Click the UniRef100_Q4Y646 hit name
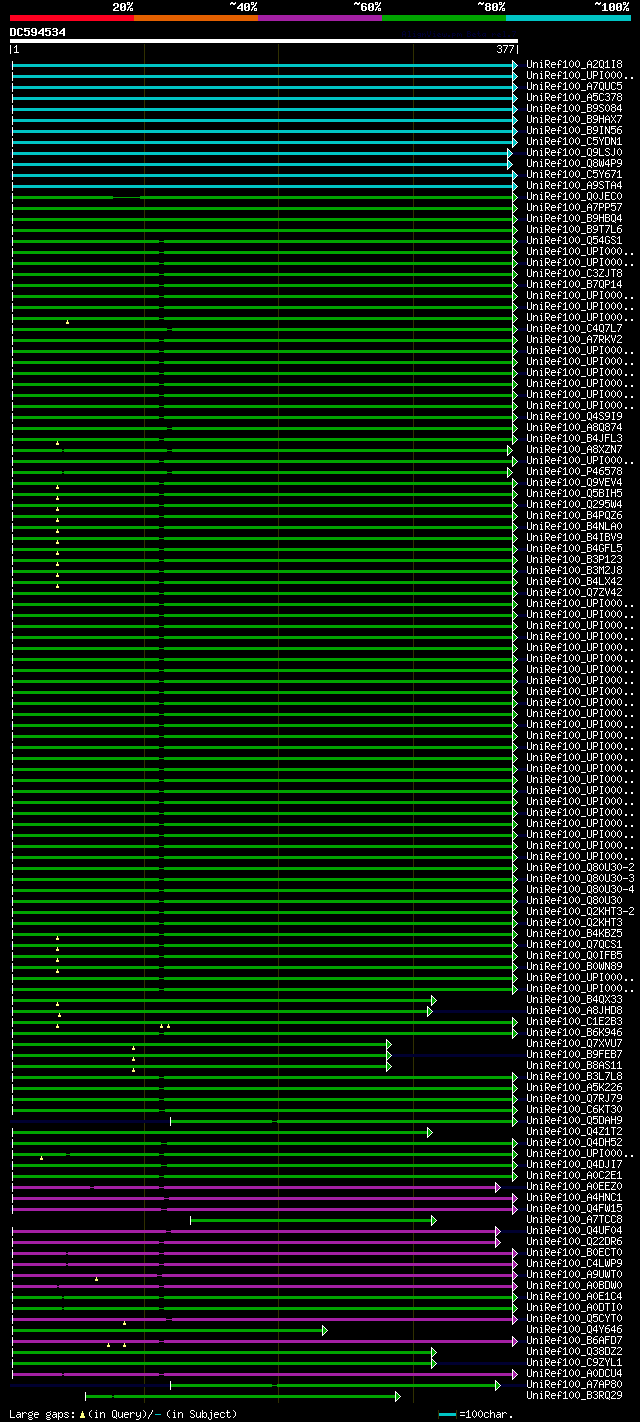Screen dimensions: 640x1422 coord(574,1329)
